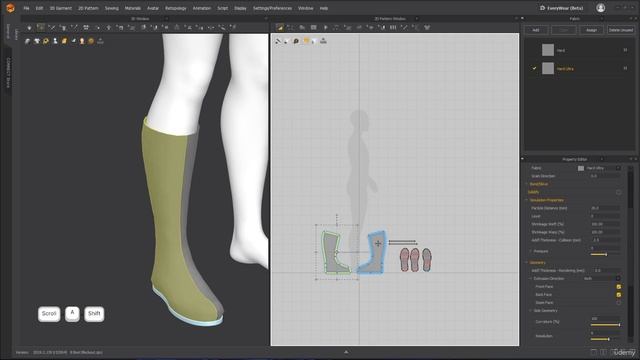
Task: Open the Settings/Preferences menu
Action: (x=272, y=8)
